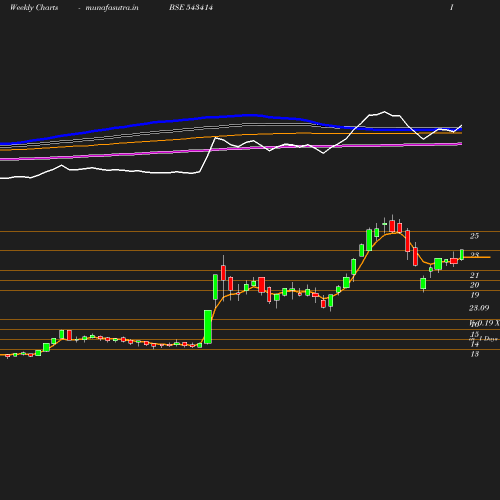Viewport: 500px width, 500px height.
Task: Select the price axis label 20
Action: click(x=474, y=285)
